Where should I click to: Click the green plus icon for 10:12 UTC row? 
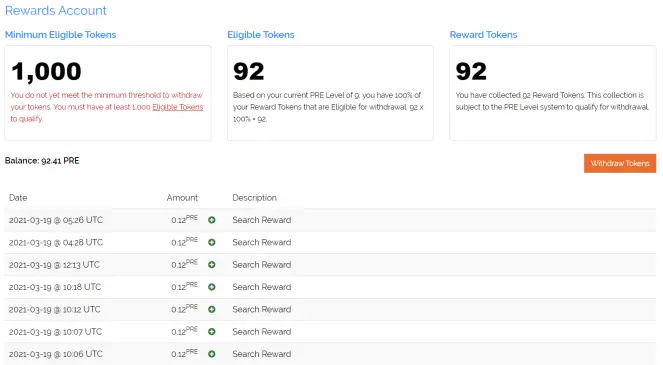212,310
